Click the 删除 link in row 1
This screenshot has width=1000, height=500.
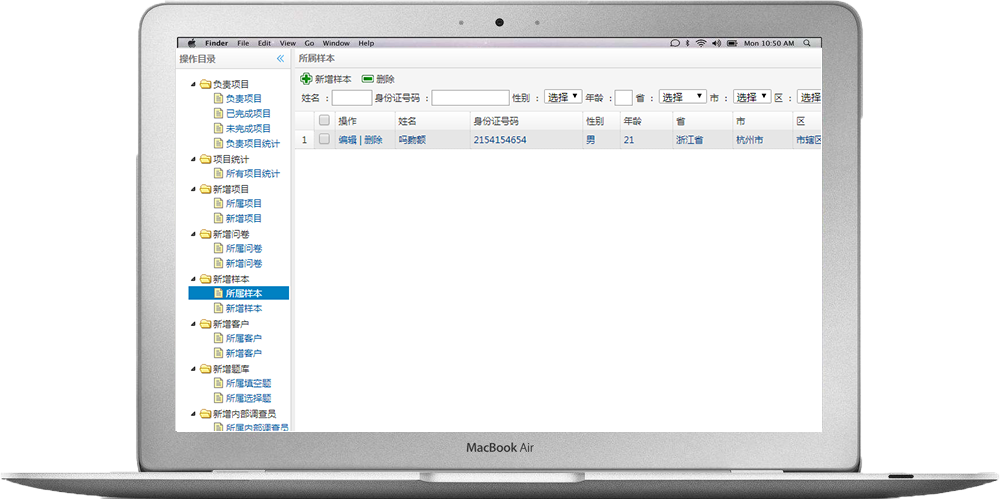[x=373, y=140]
